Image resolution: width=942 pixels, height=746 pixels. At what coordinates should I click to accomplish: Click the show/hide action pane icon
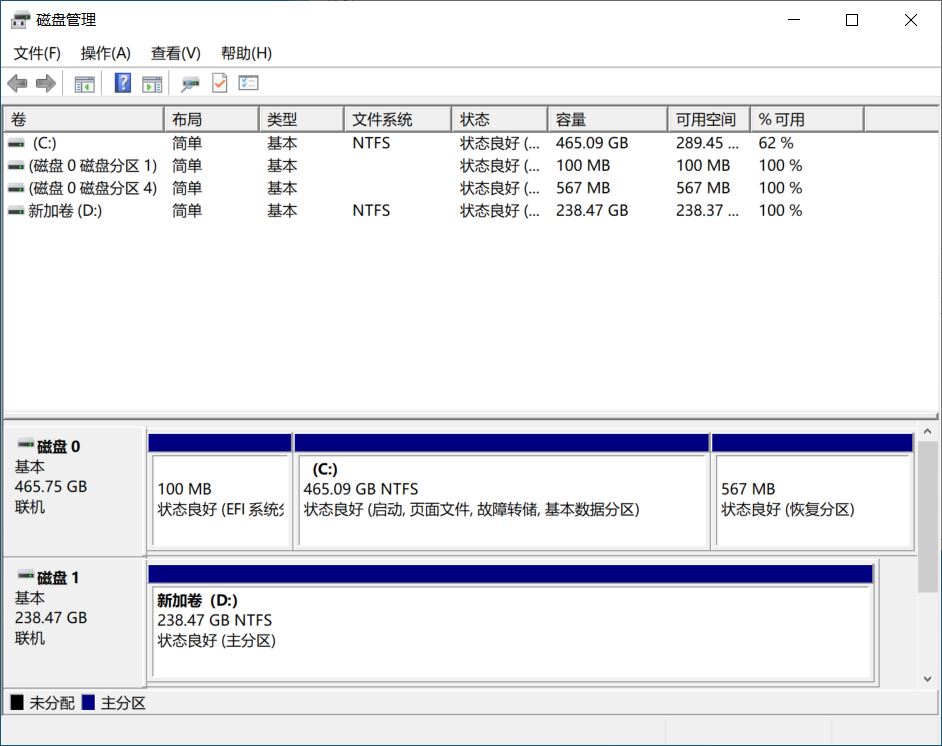click(152, 83)
